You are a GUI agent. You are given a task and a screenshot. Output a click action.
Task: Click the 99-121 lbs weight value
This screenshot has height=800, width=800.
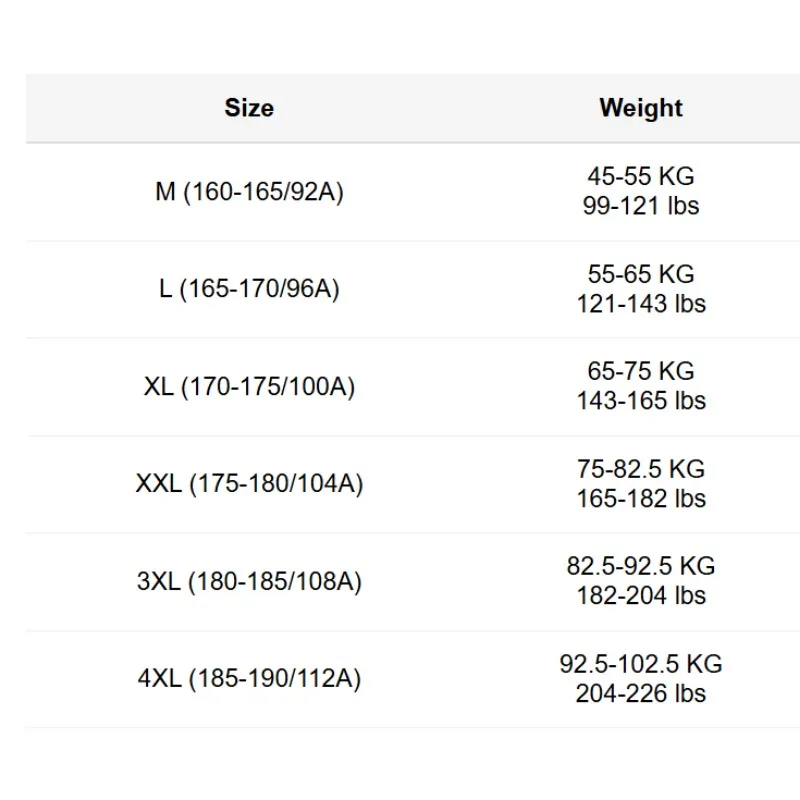pyautogui.click(x=641, y=206)
